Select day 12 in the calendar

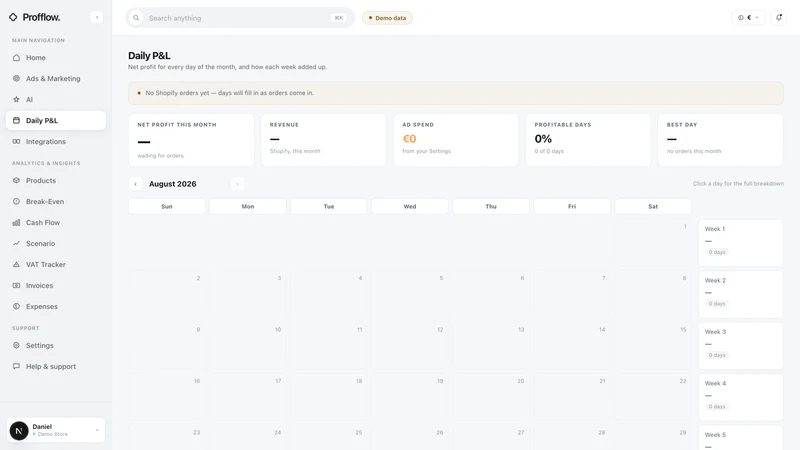(410, 346)
